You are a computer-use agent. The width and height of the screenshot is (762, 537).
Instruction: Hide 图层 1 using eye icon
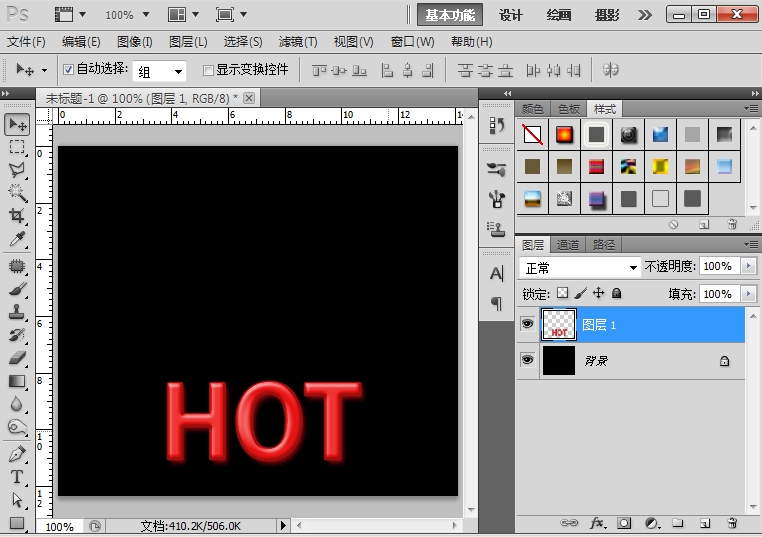[527, 324]
